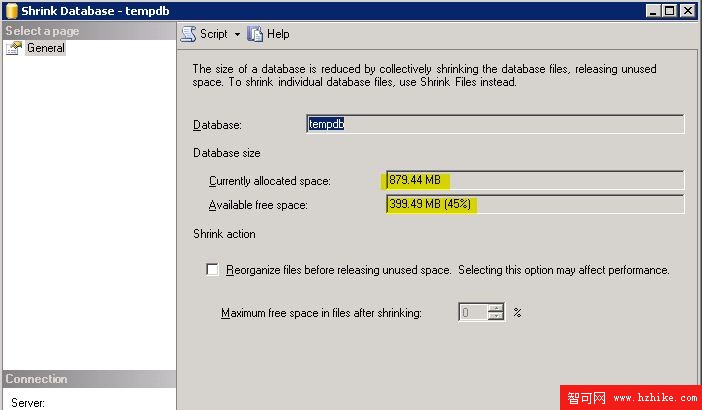Select the General page icon

coord(14,48)
